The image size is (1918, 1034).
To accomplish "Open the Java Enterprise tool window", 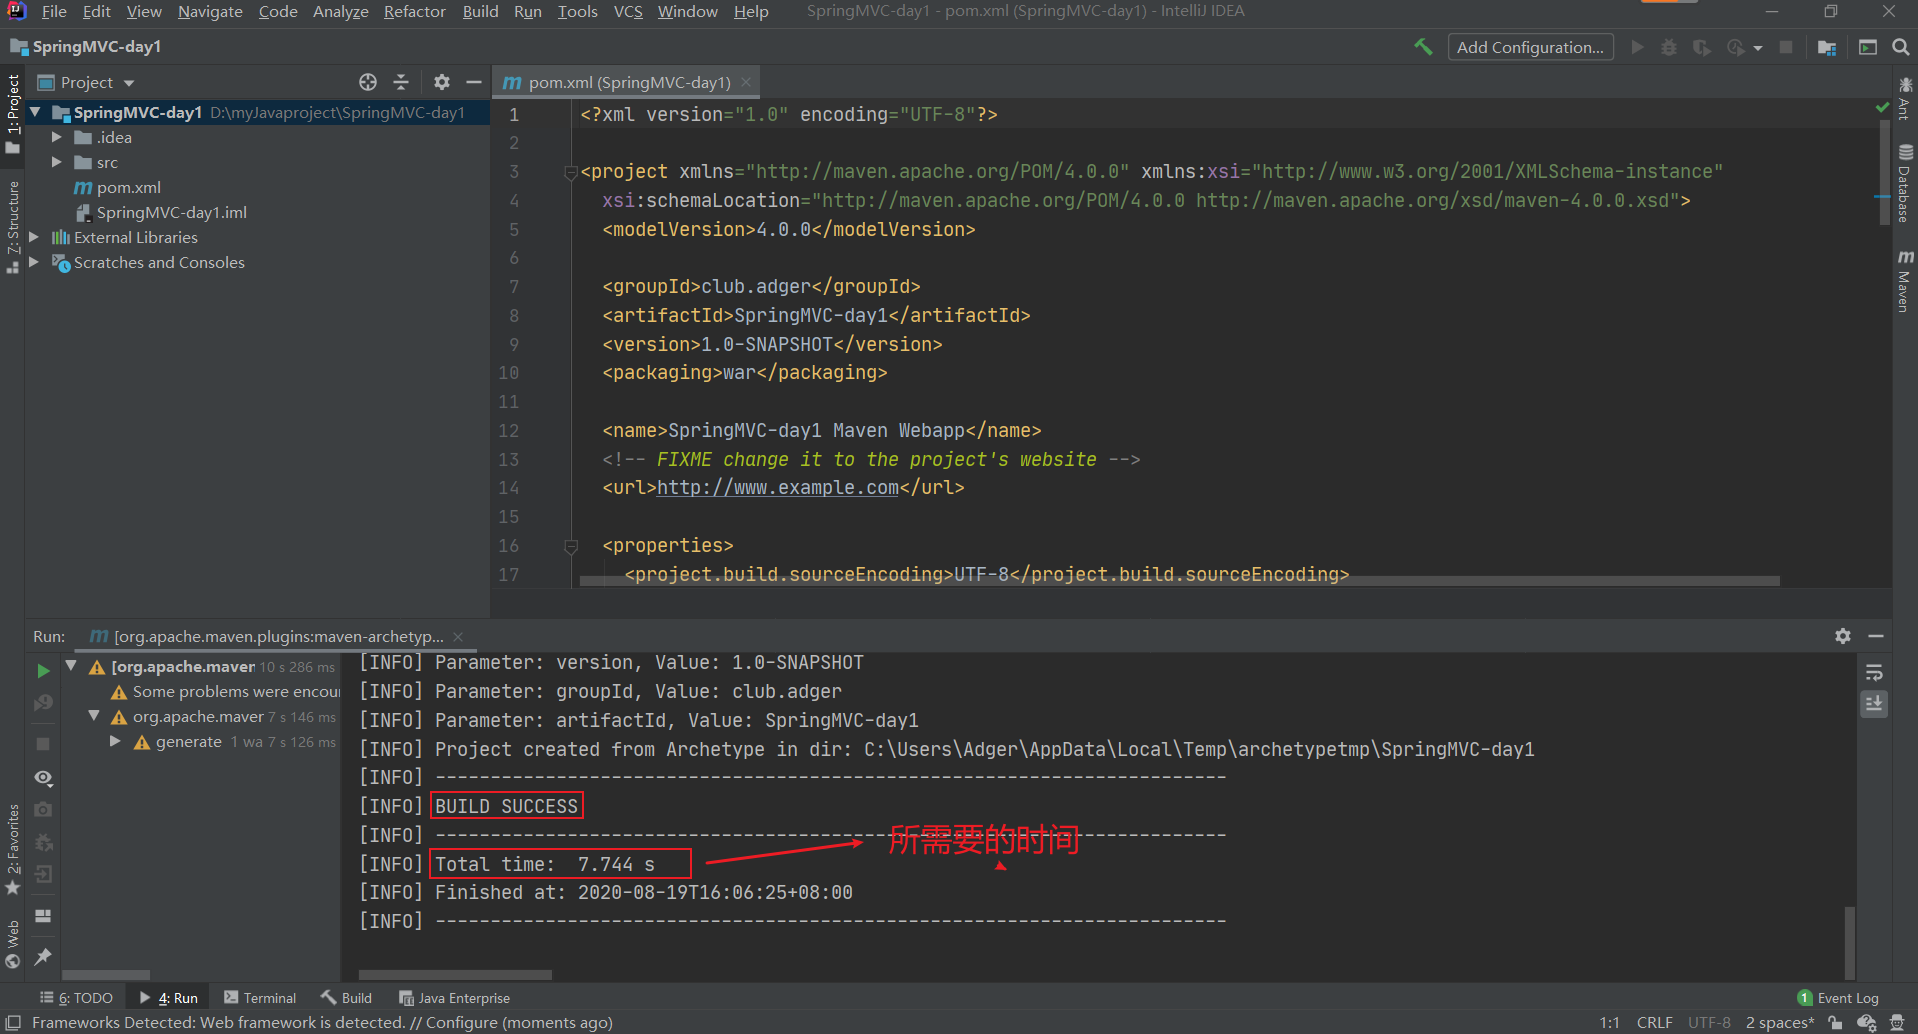I will pos(454,998).
